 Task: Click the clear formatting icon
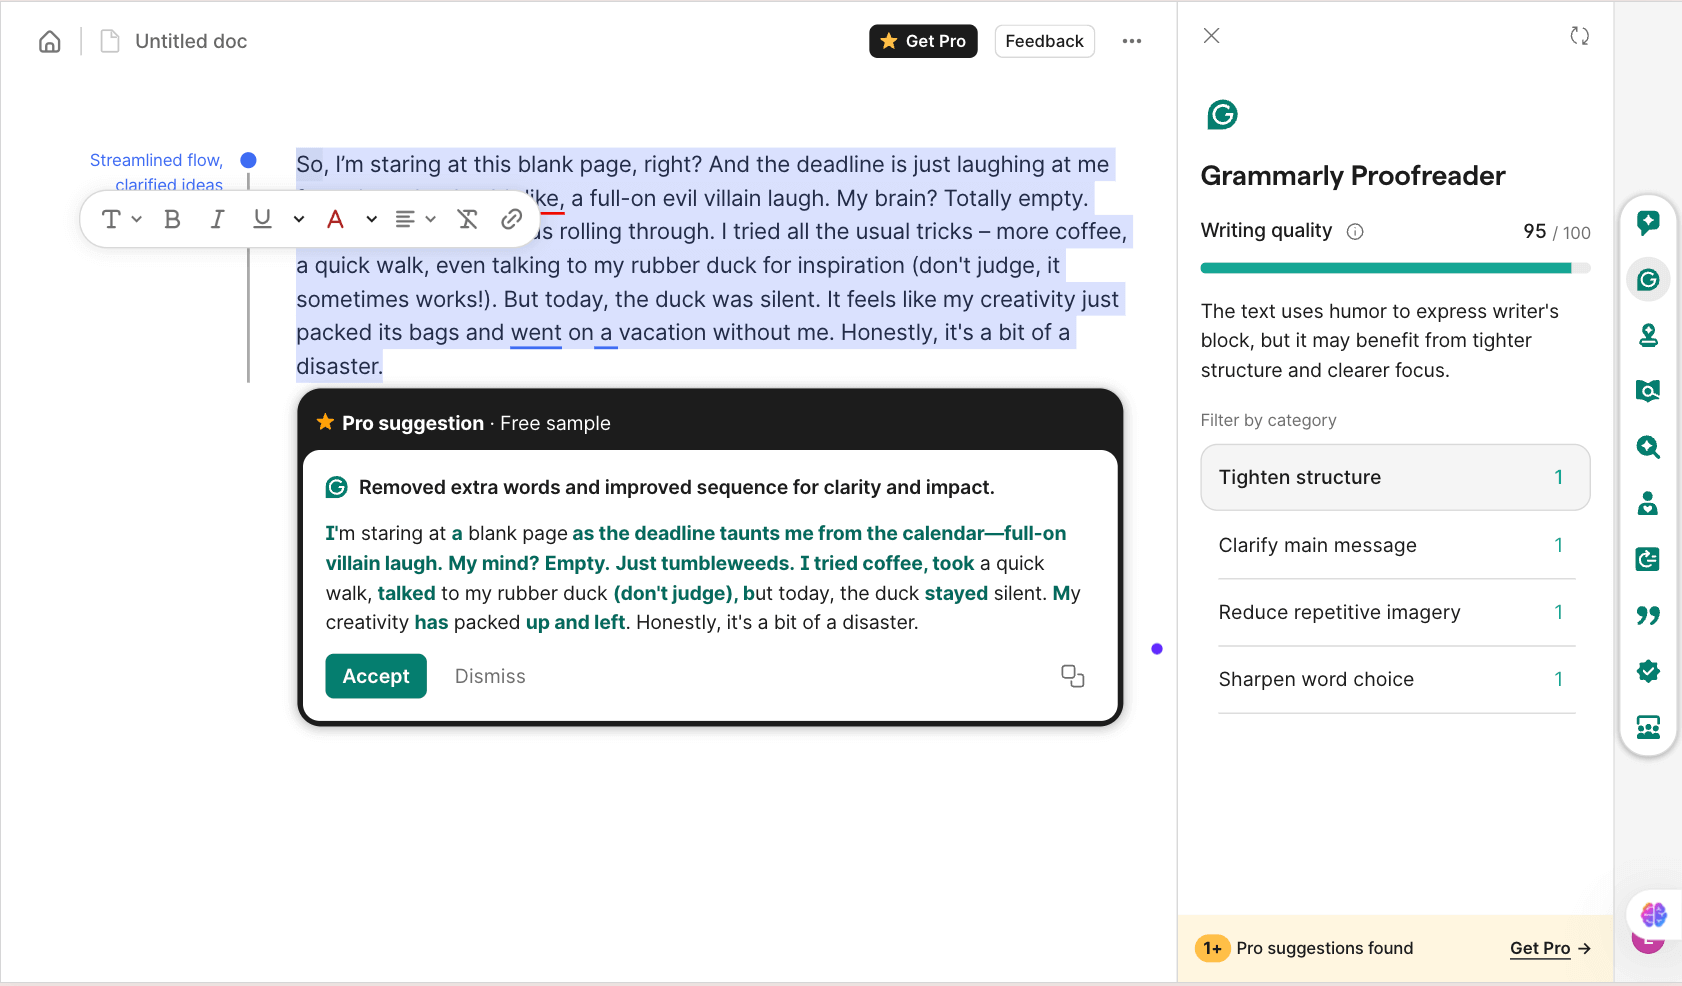[467, 219]
